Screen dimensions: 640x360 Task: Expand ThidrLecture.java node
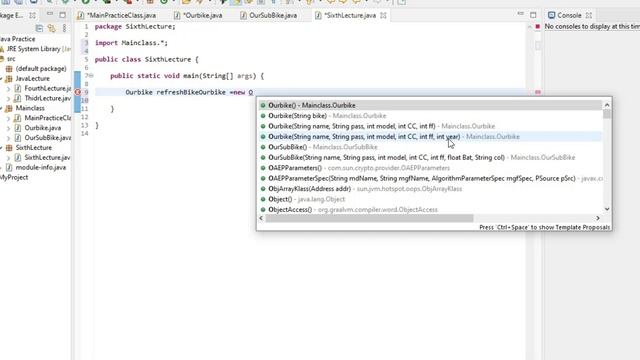click(x=8, y=98)
